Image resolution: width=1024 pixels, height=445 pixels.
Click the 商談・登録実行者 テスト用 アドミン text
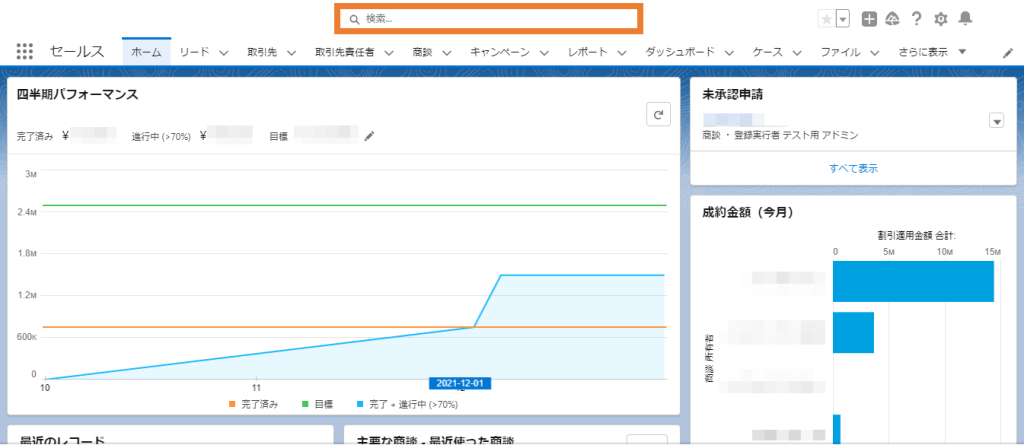[x=780, y=136]
